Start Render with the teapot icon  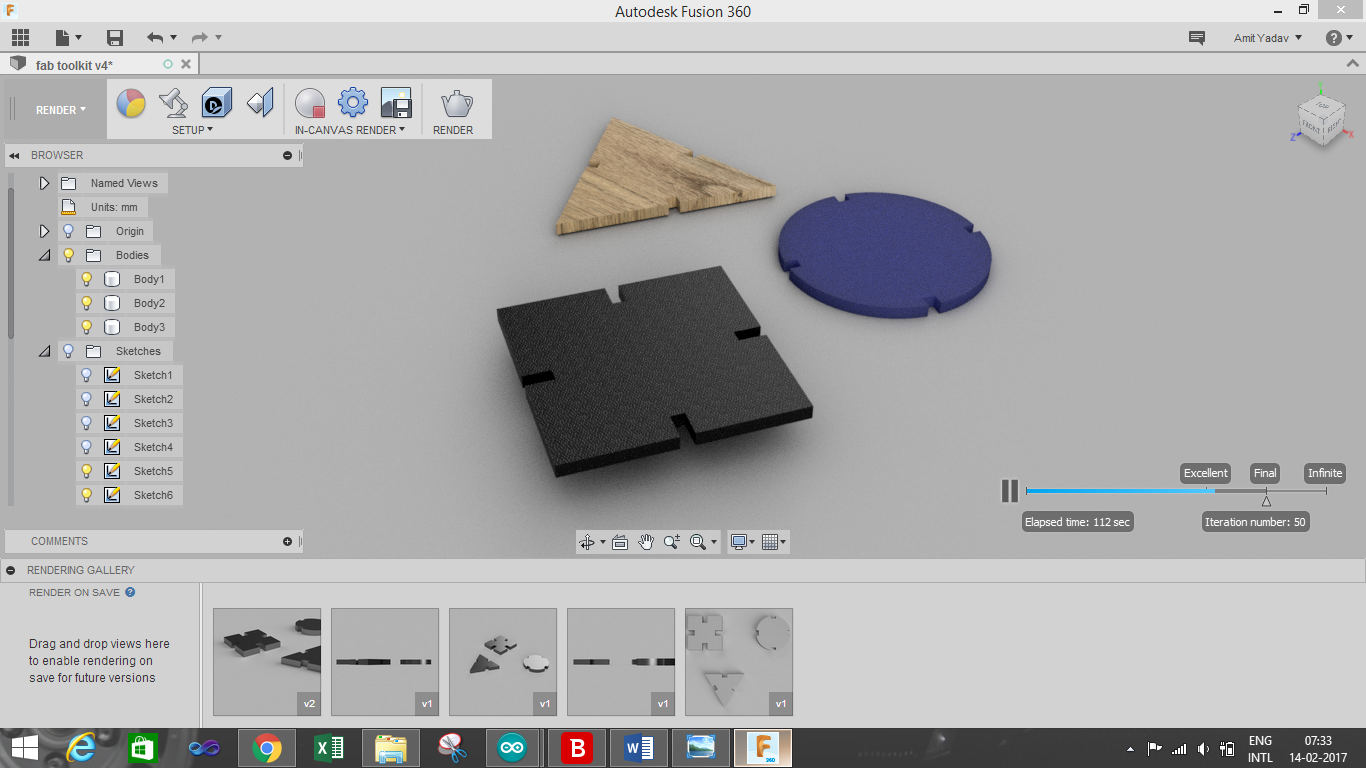[x=456, y=102]
